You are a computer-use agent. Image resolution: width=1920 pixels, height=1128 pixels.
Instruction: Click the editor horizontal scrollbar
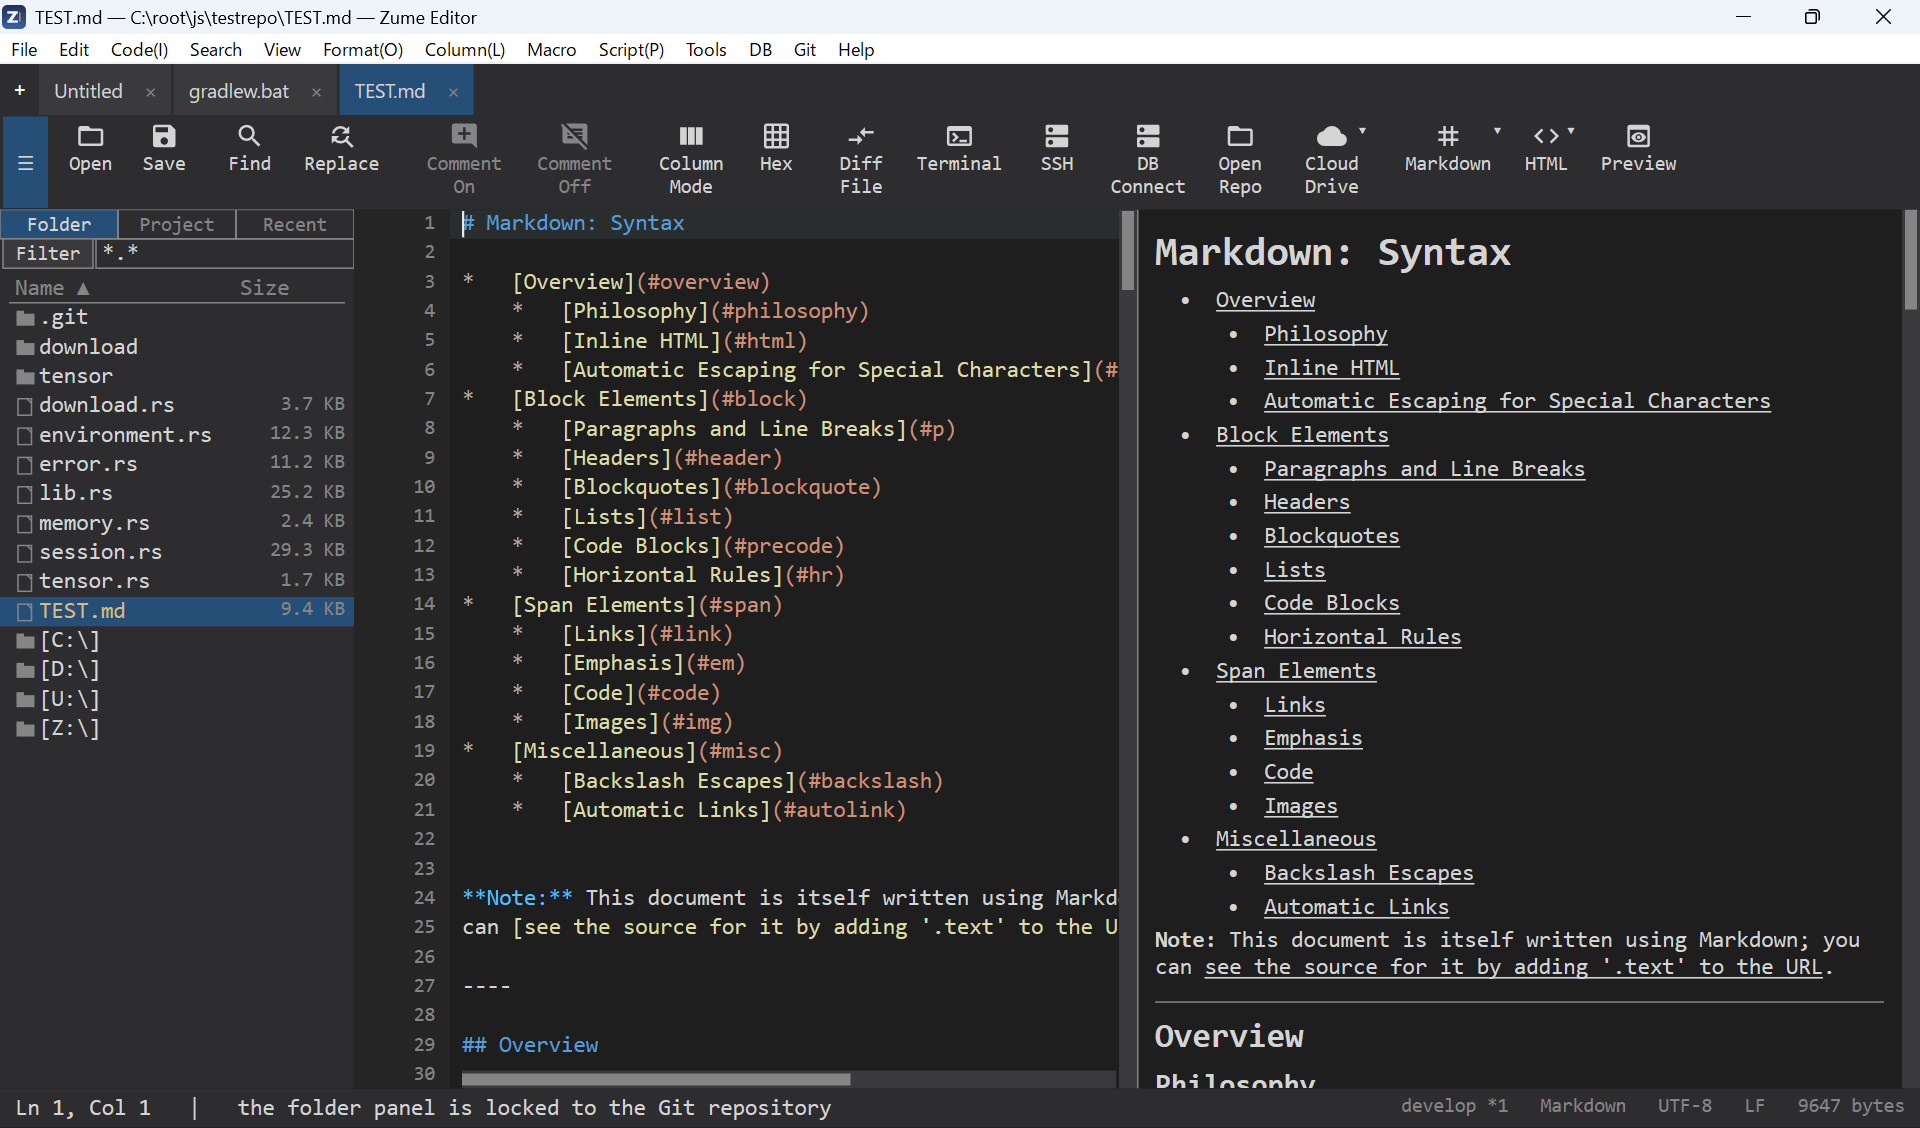(656, 1079)
